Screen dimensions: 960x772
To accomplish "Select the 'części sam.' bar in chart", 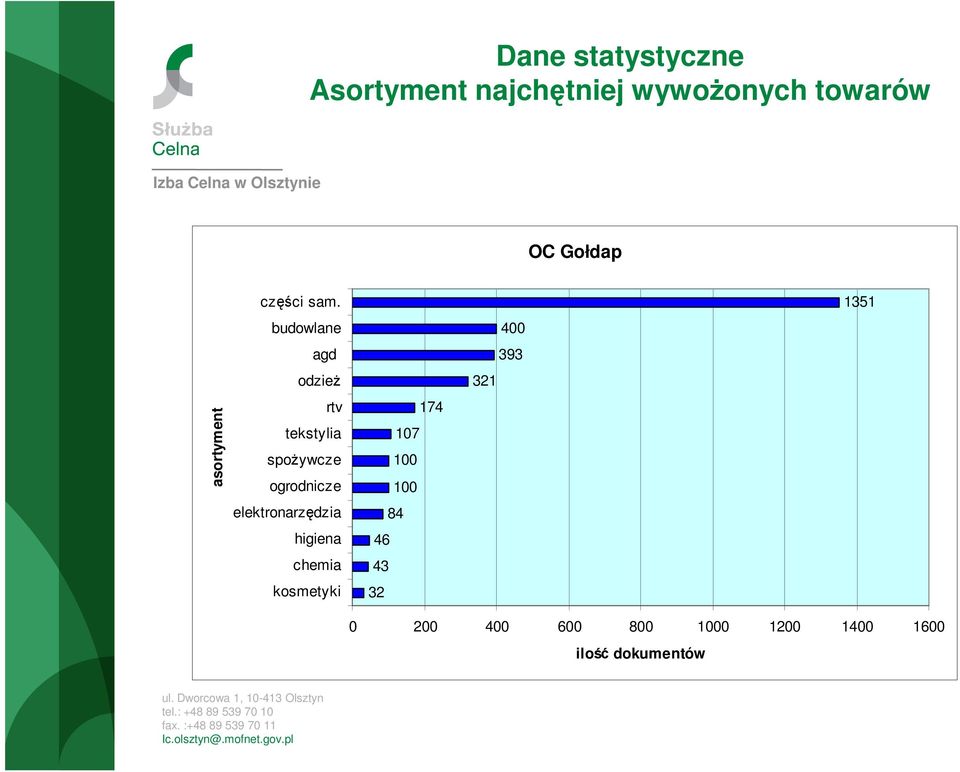I will (x=596, y=302).
